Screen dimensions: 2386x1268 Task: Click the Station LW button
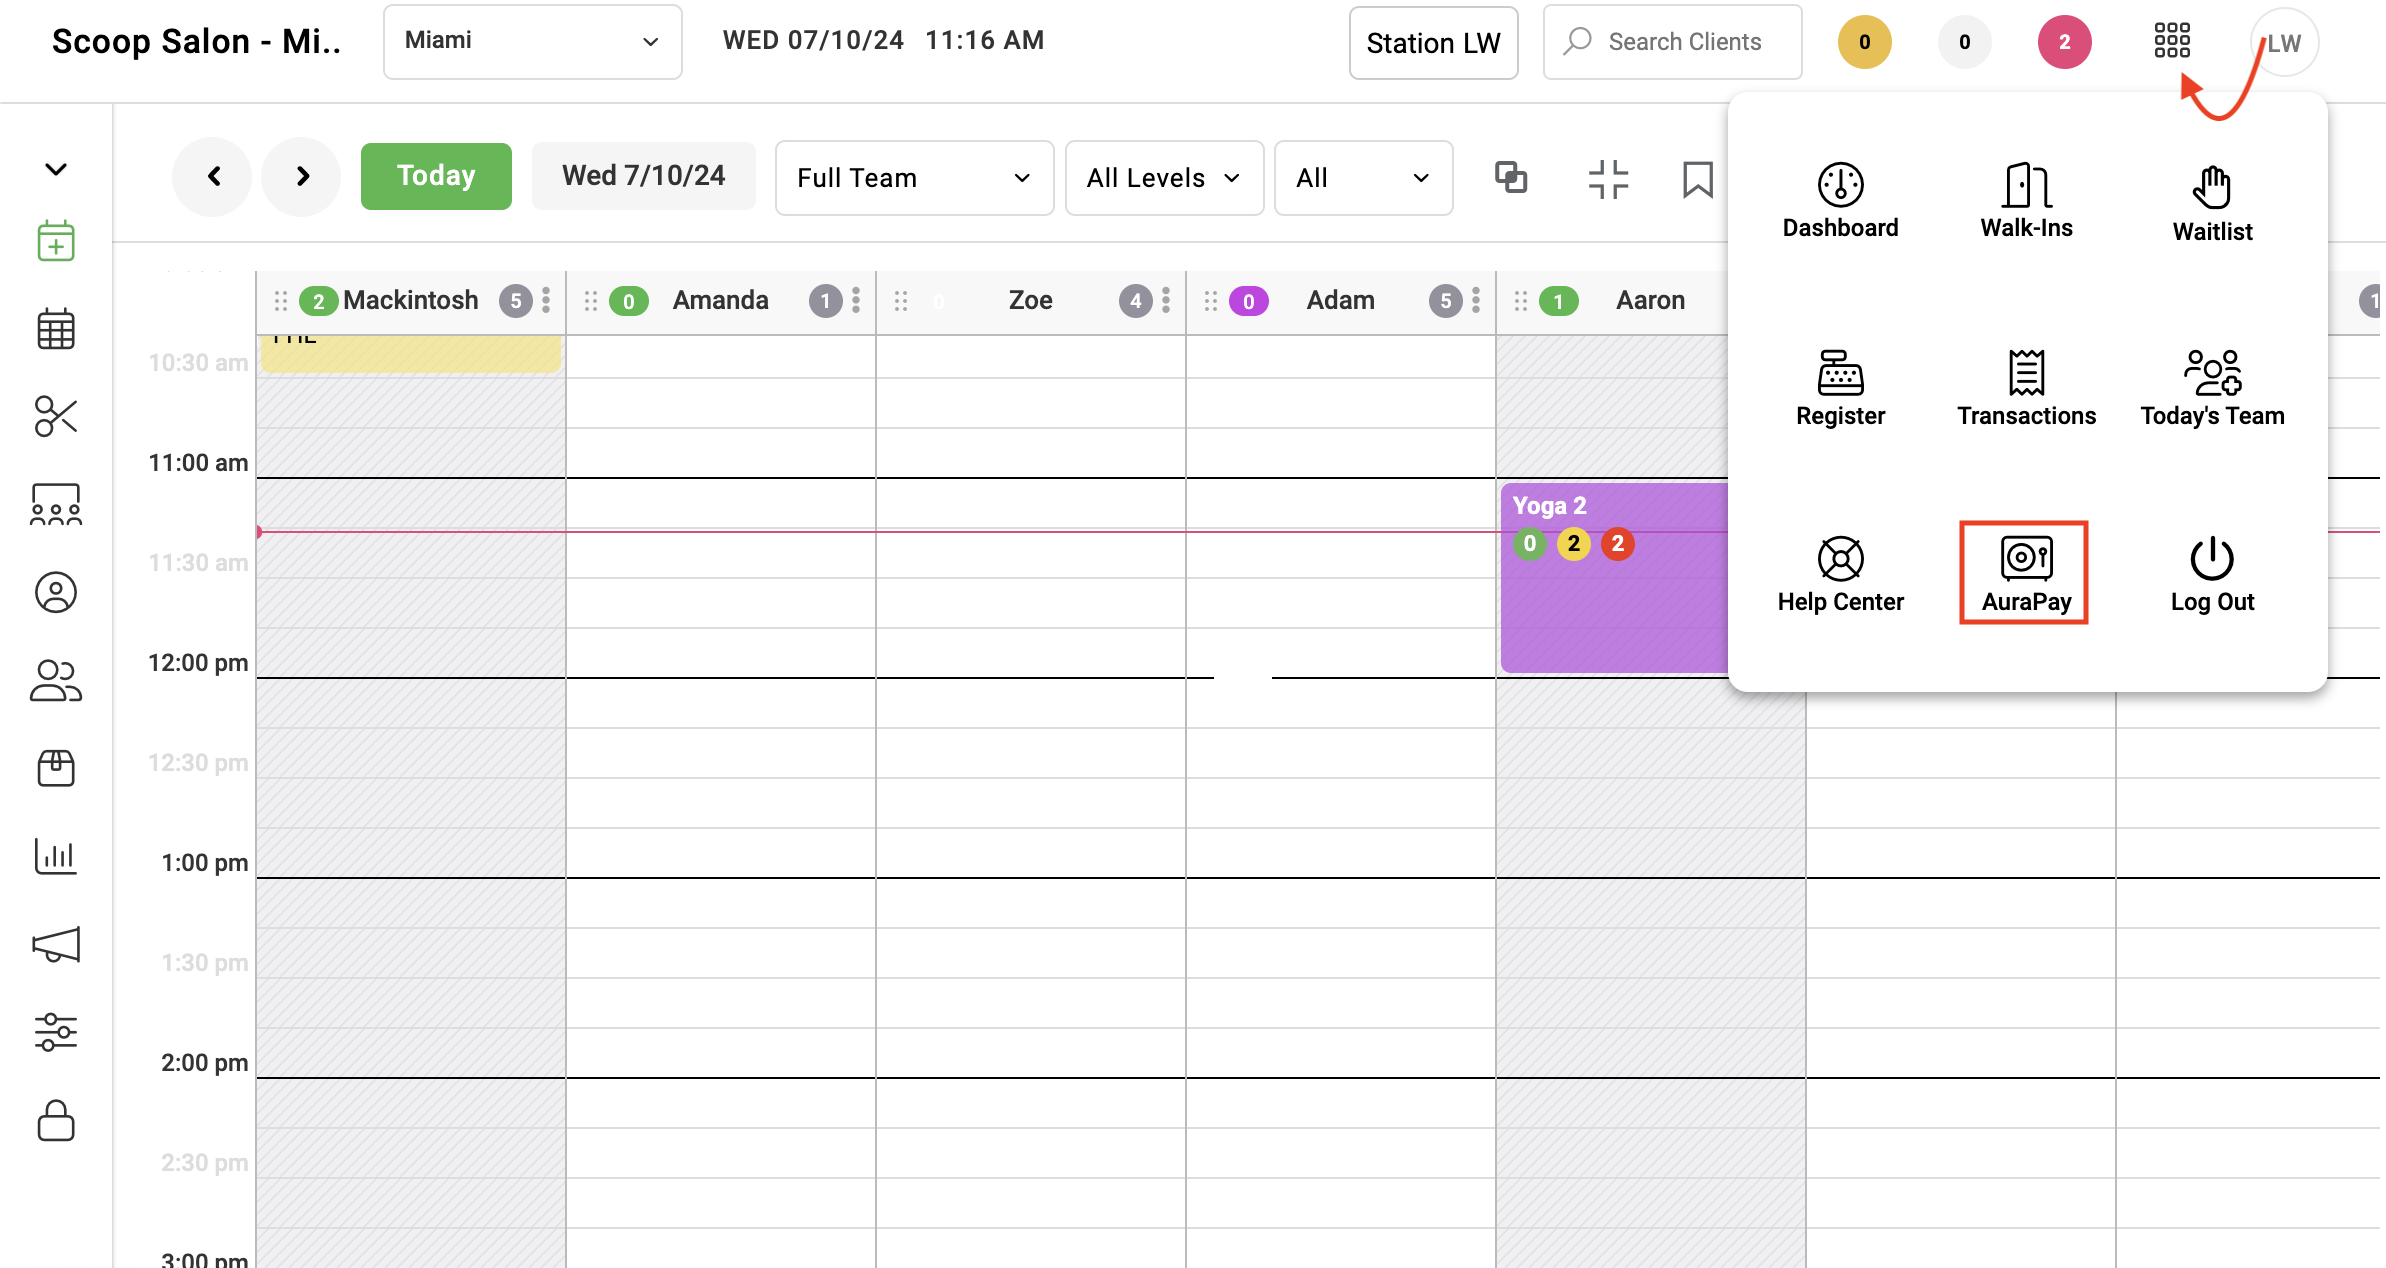coord(1433,42)
